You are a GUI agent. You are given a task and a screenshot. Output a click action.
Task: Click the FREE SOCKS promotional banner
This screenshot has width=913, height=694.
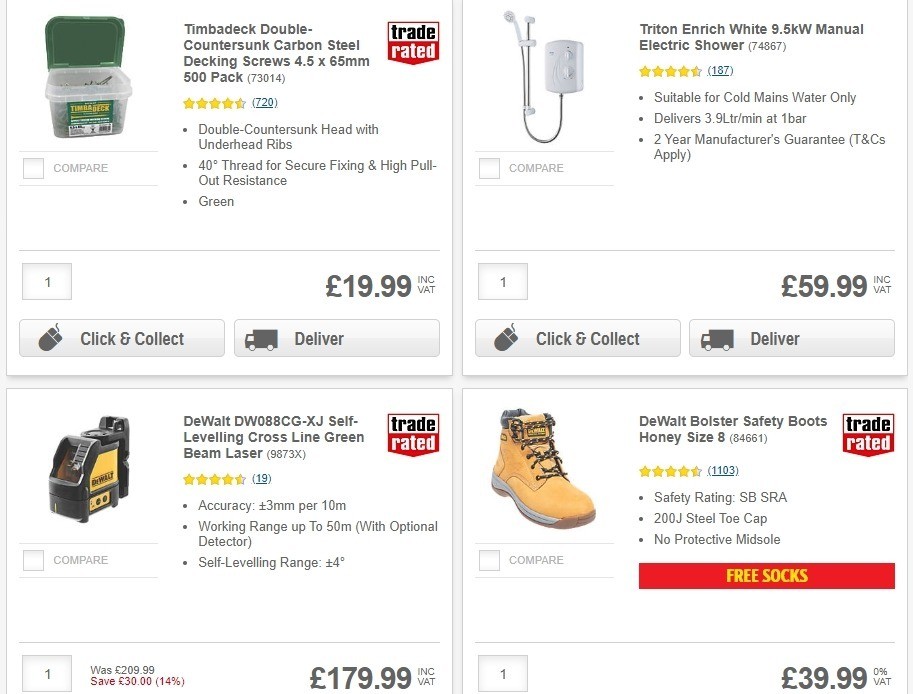click(x=767, y=575)
